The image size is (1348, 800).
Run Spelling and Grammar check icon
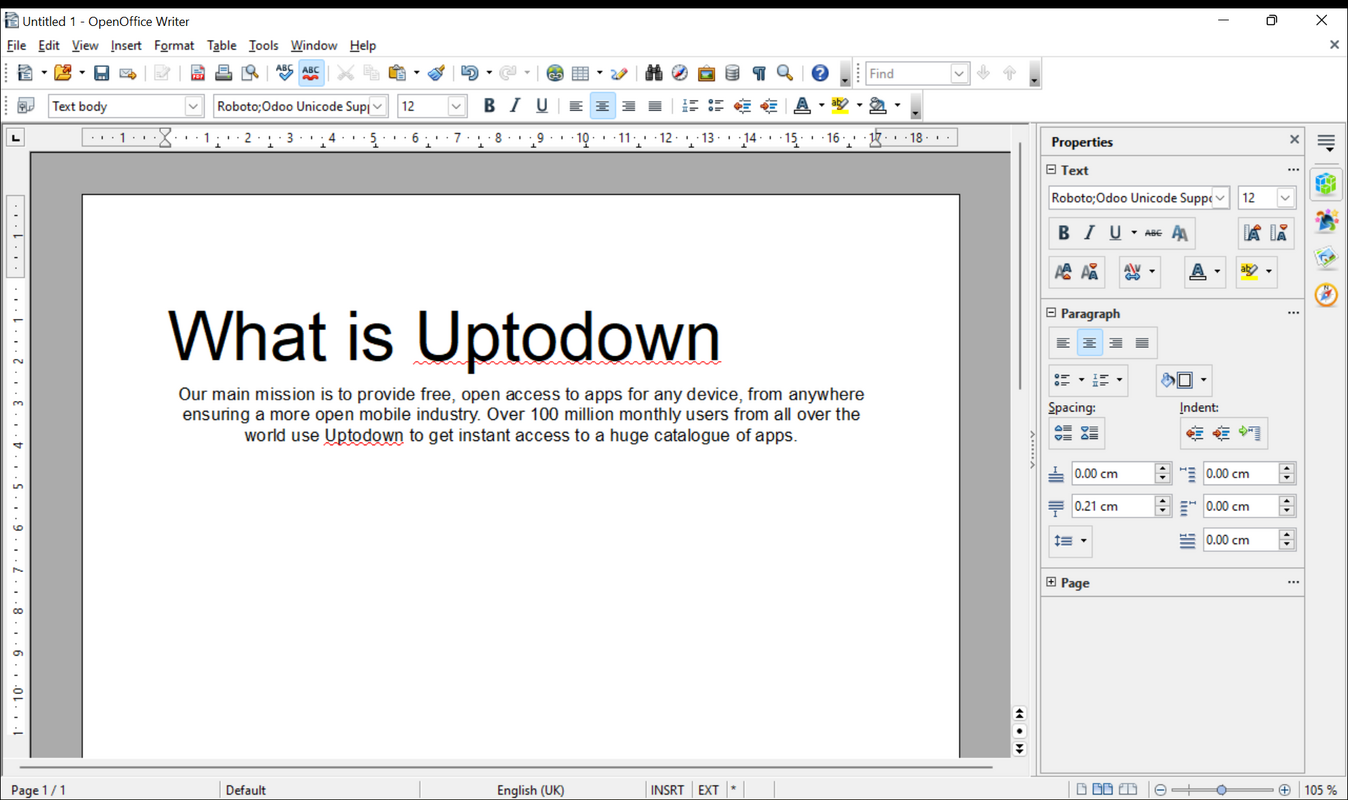point(285,73)
